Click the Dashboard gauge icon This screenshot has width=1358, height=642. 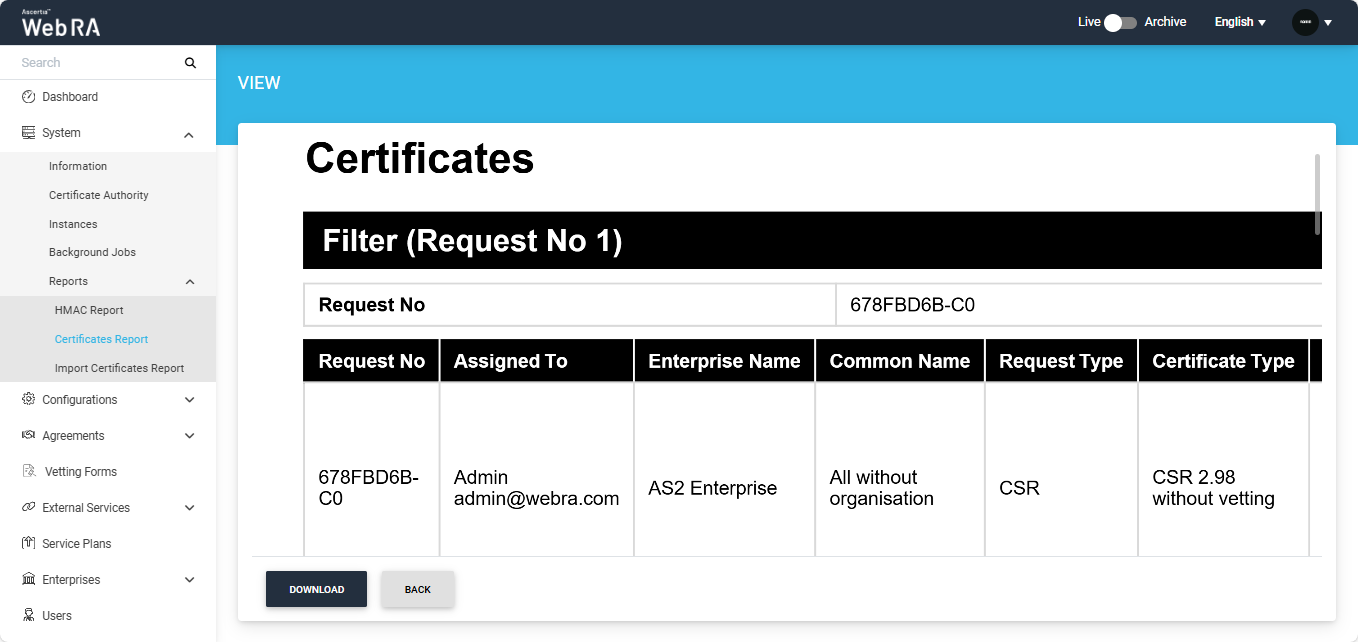click(28, 97)
